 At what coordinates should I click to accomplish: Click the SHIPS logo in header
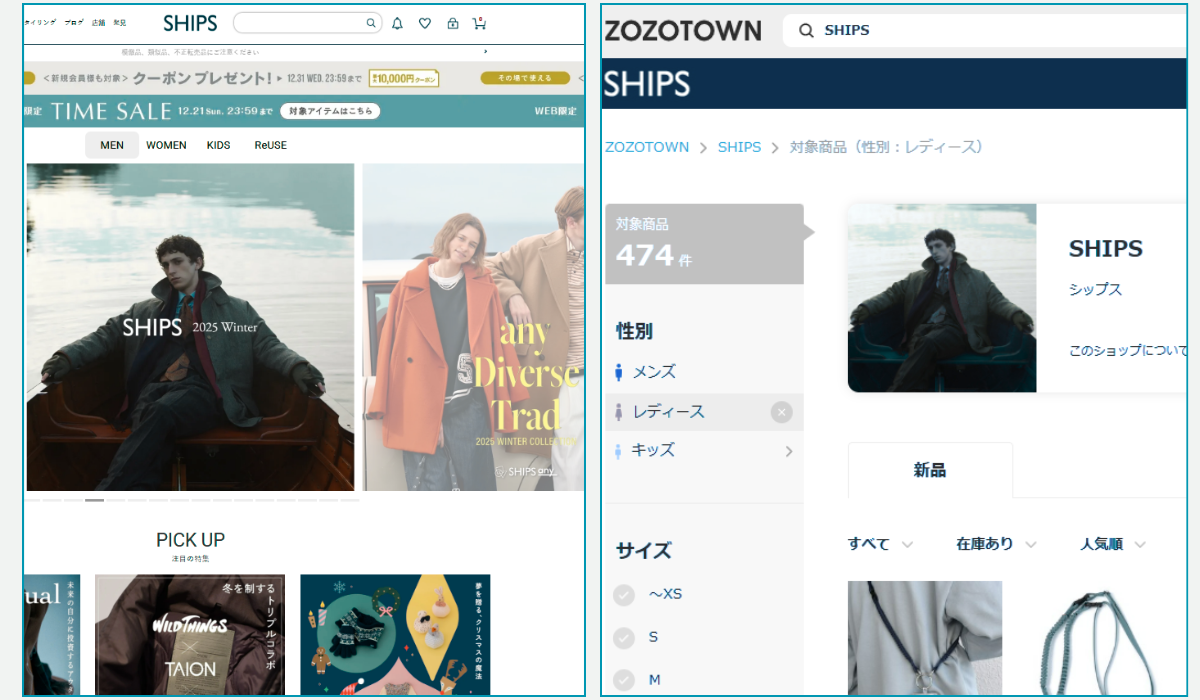pyautogui.click(x=190, y=23)
